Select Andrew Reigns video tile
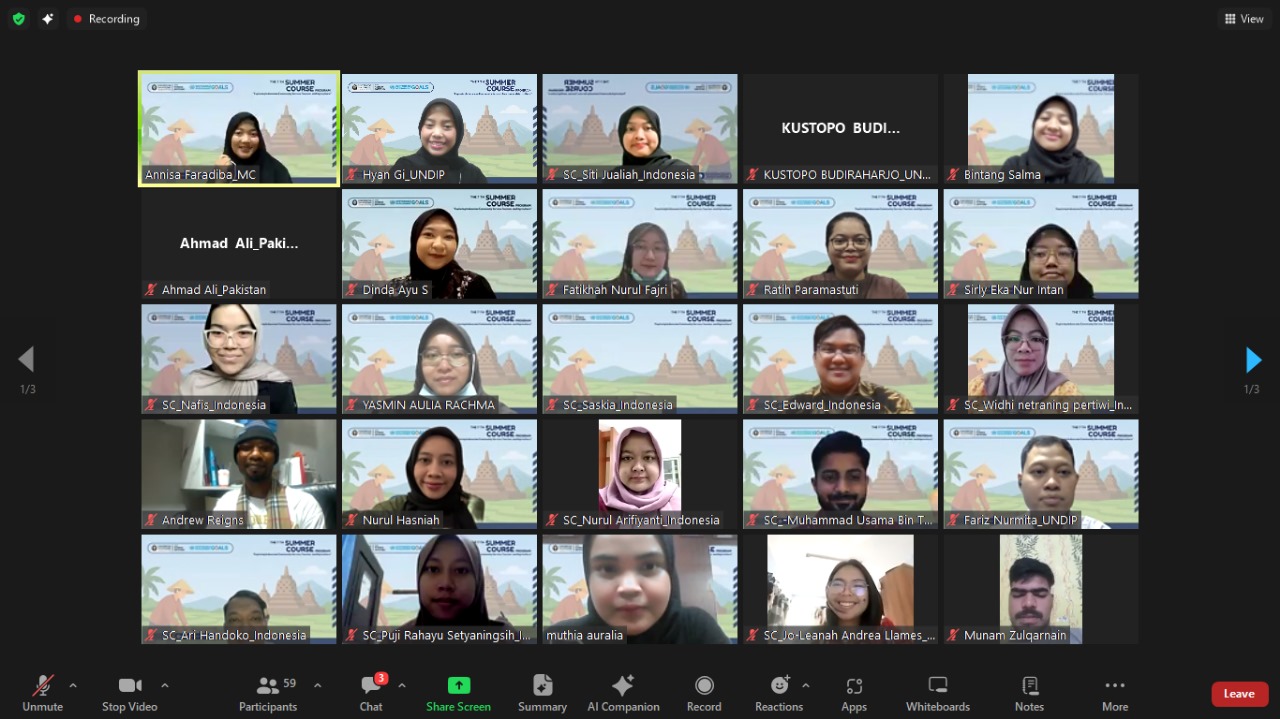 (x=239, y=474)
